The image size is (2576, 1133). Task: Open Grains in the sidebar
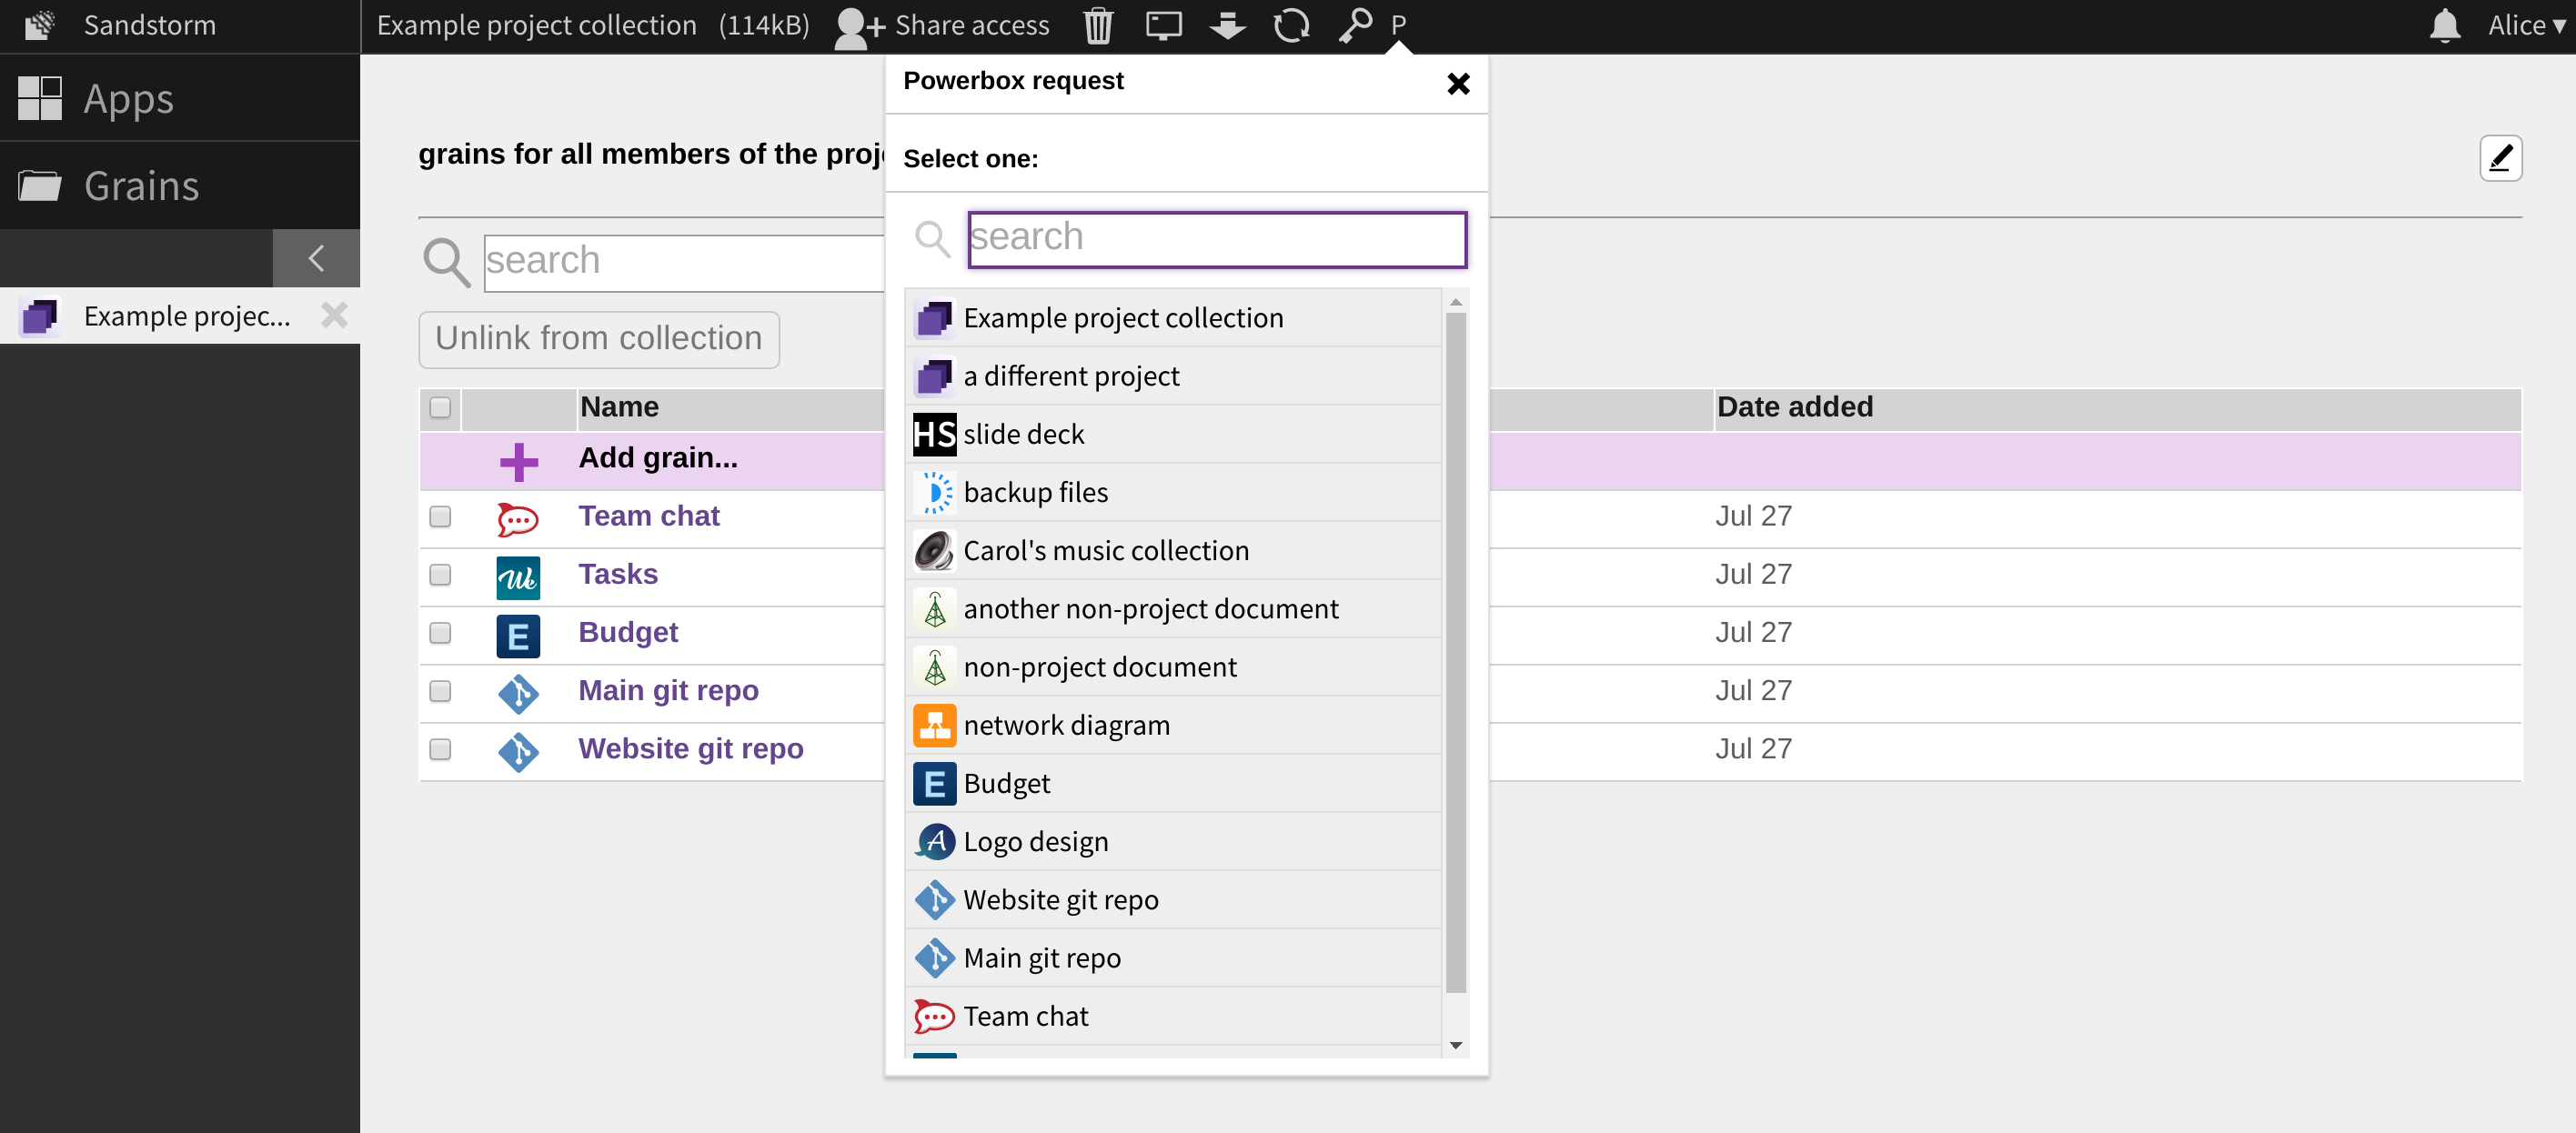pyautogui.click(x=141, y=186)
